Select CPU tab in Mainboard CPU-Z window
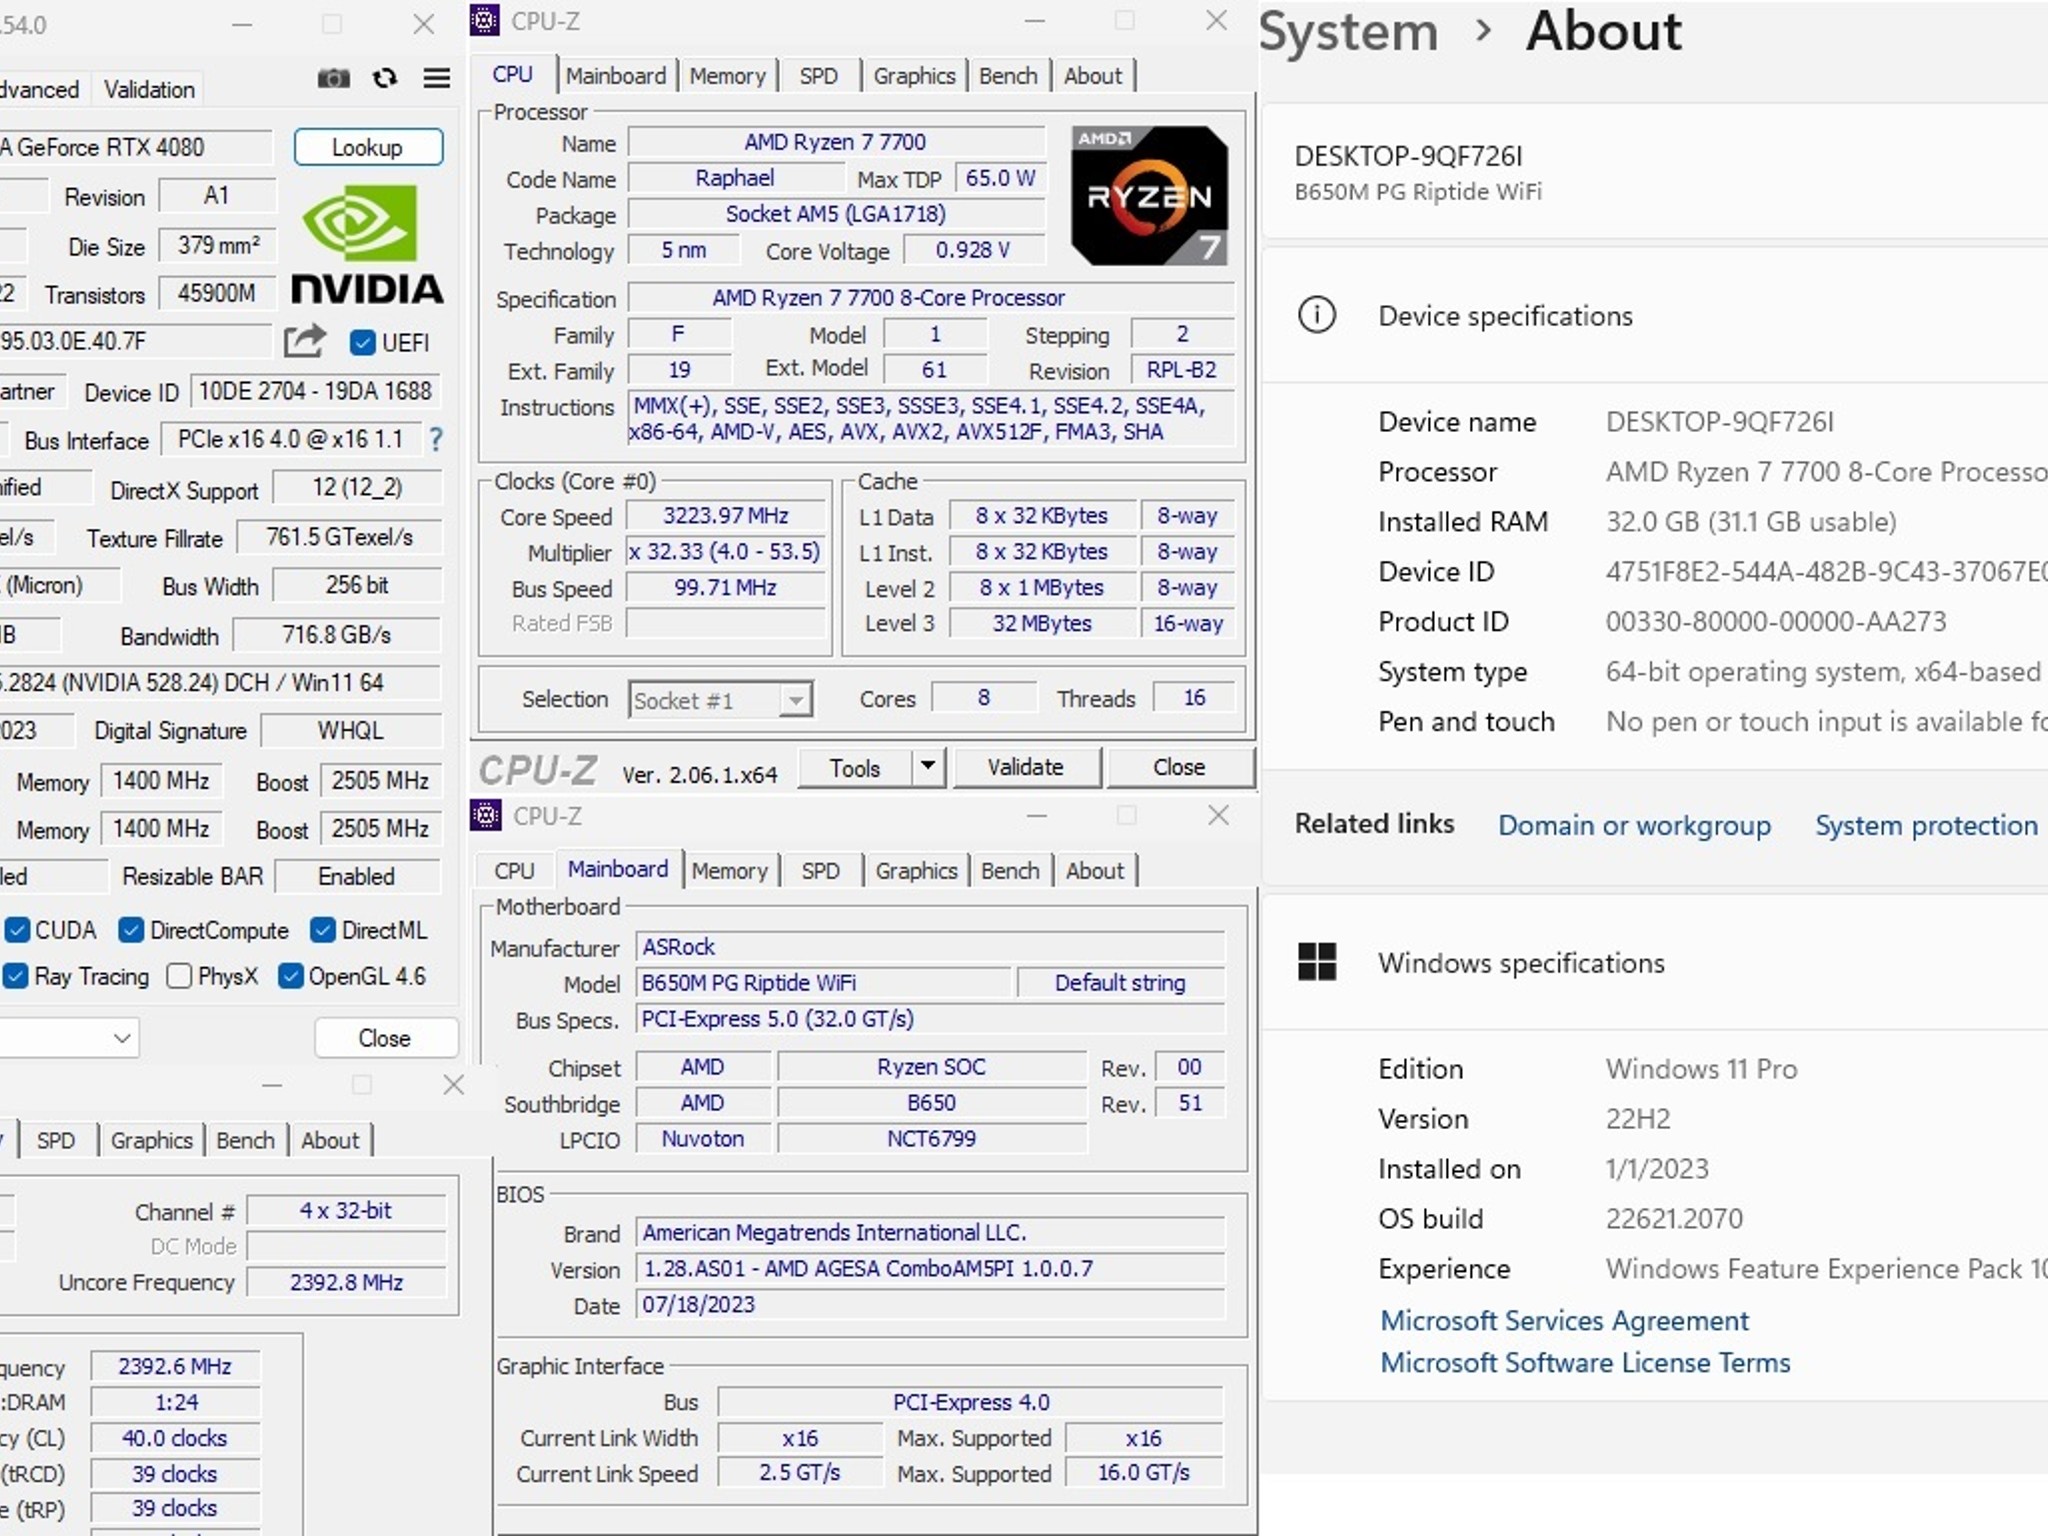 [514, 871]
